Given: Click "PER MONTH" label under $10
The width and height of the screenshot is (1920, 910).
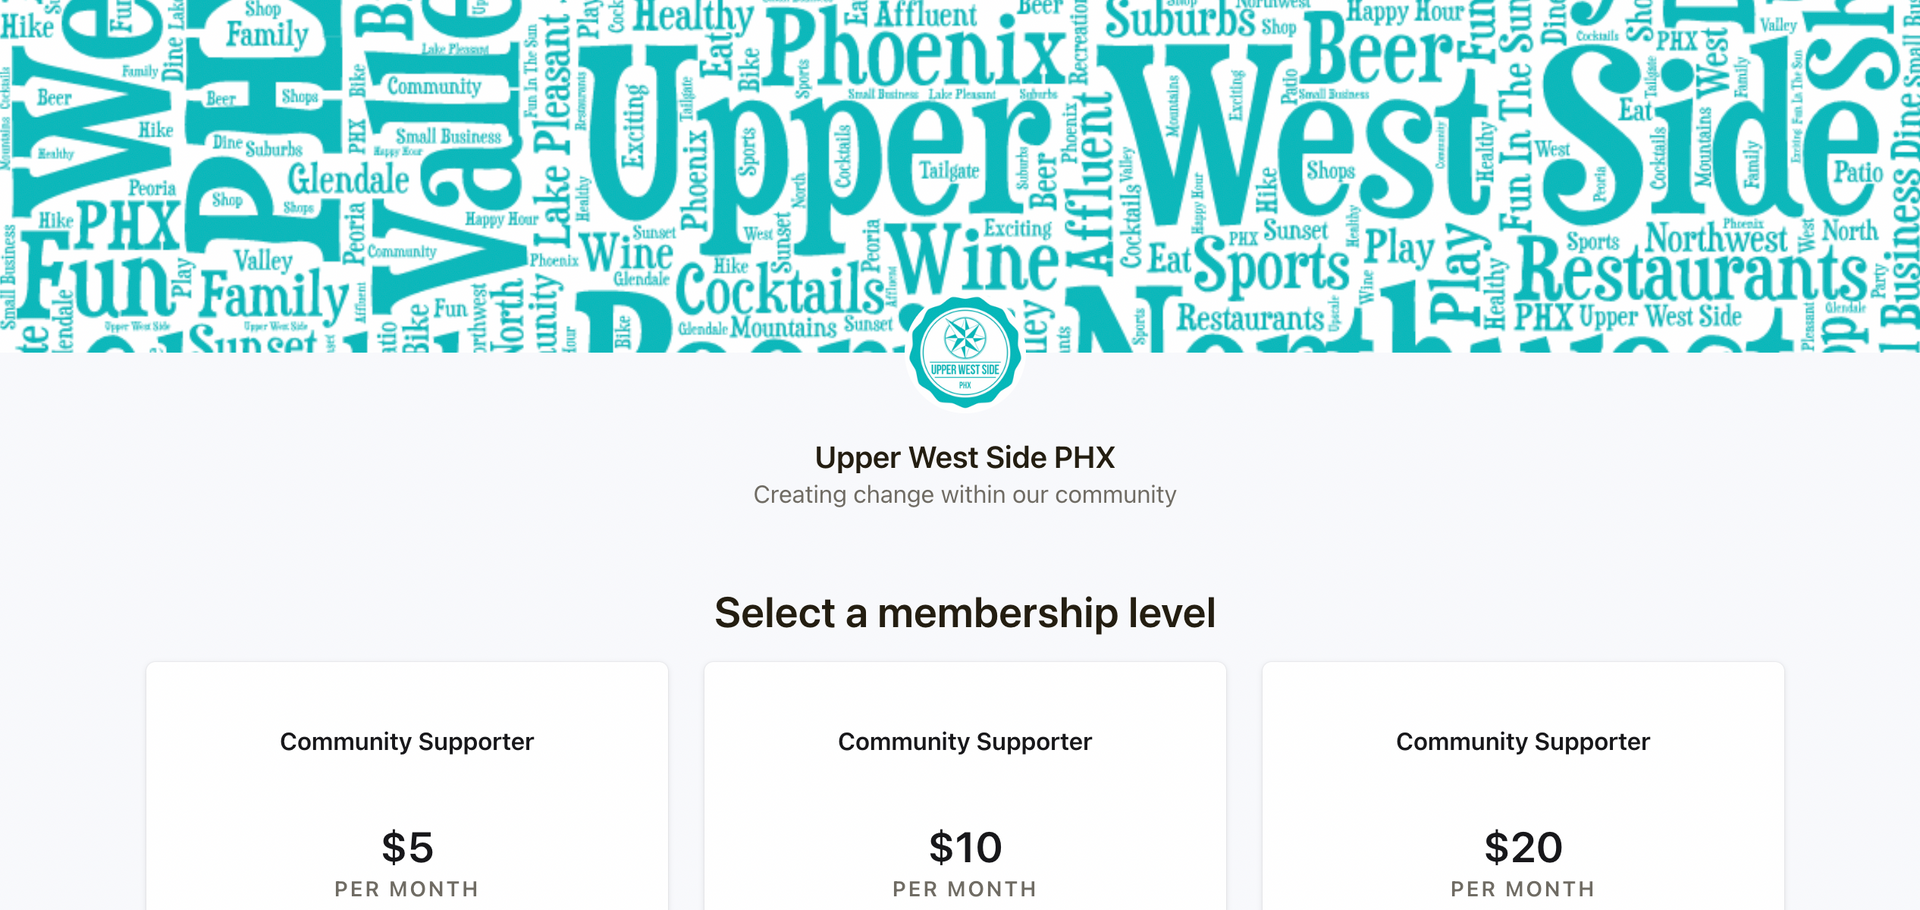Looking at the screenshot, I should coord(965,889).
